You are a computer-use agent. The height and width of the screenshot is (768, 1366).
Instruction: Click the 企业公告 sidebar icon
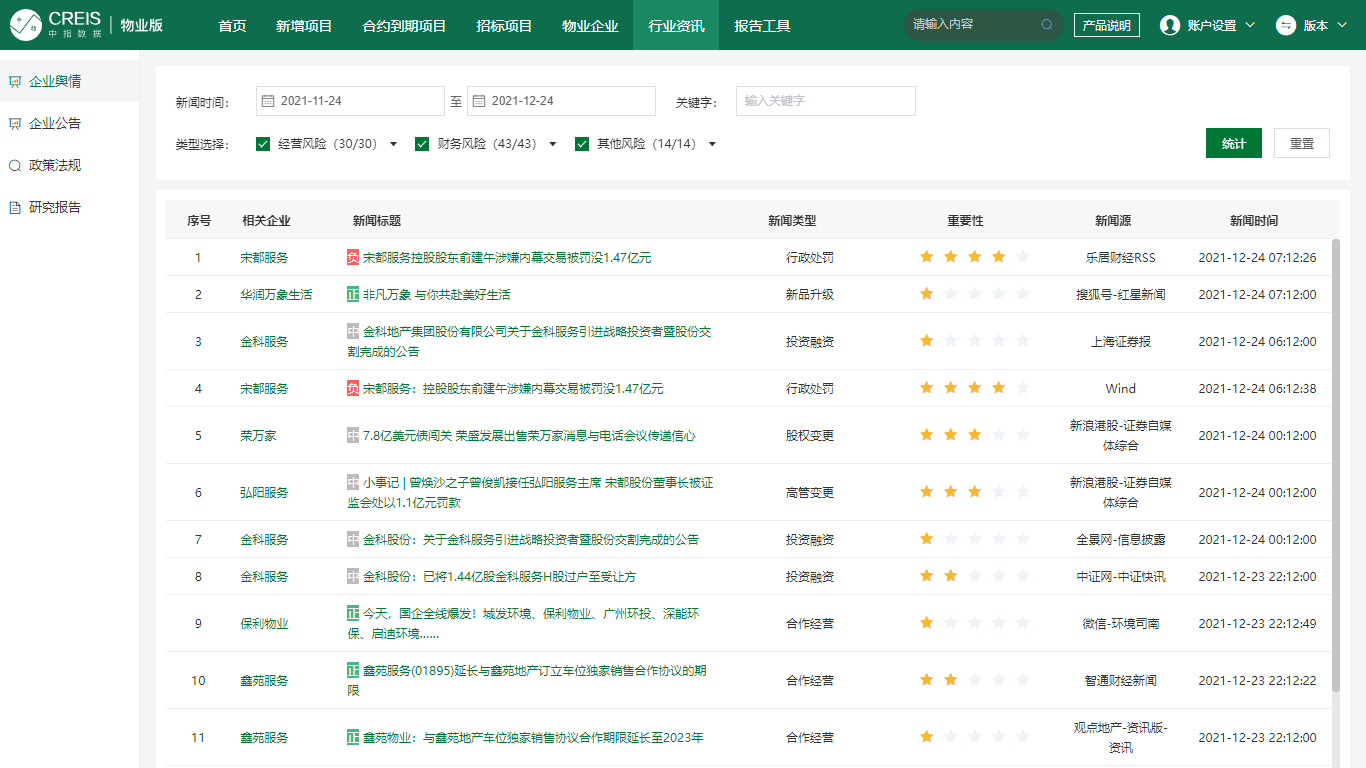pos(15,124)
